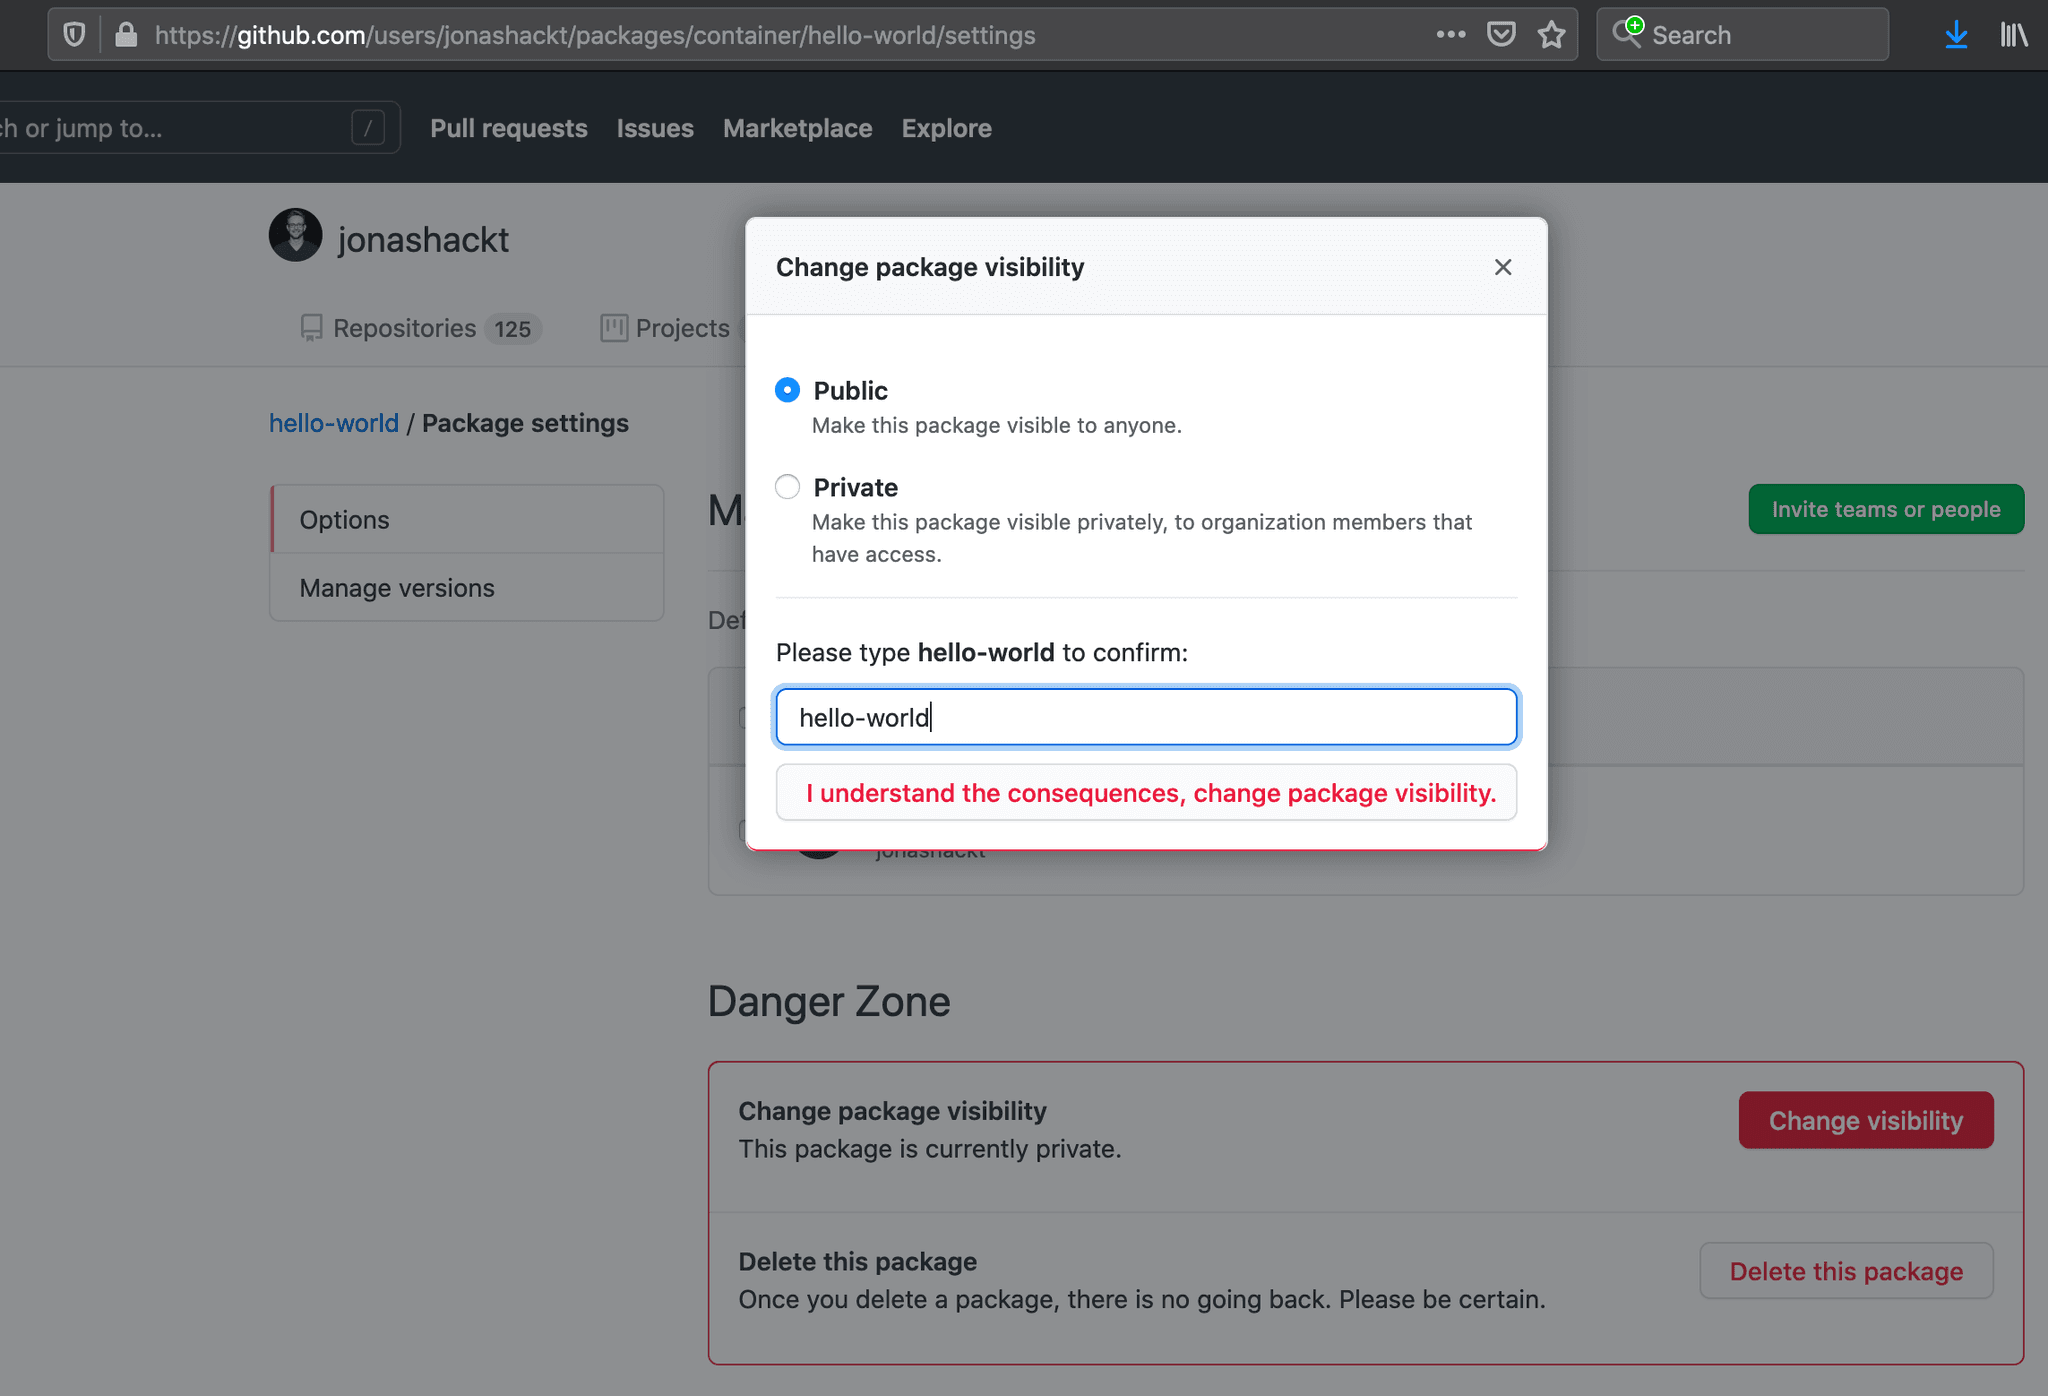Click Manage versions in sidebar
Screen dimensions: 2048x1396
(x=397, y=587)
